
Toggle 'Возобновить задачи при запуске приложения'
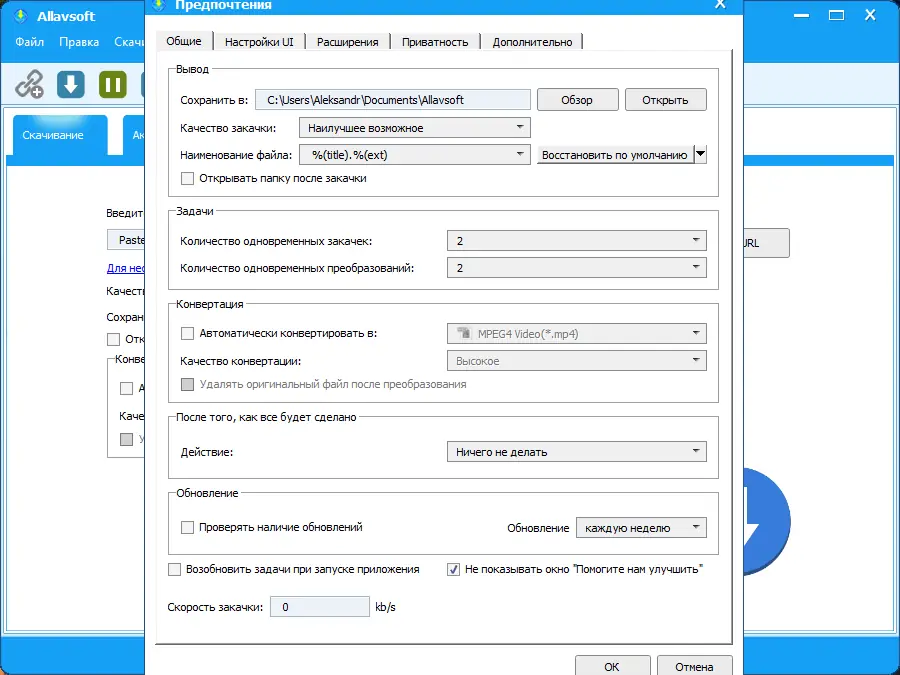point(174,569)
